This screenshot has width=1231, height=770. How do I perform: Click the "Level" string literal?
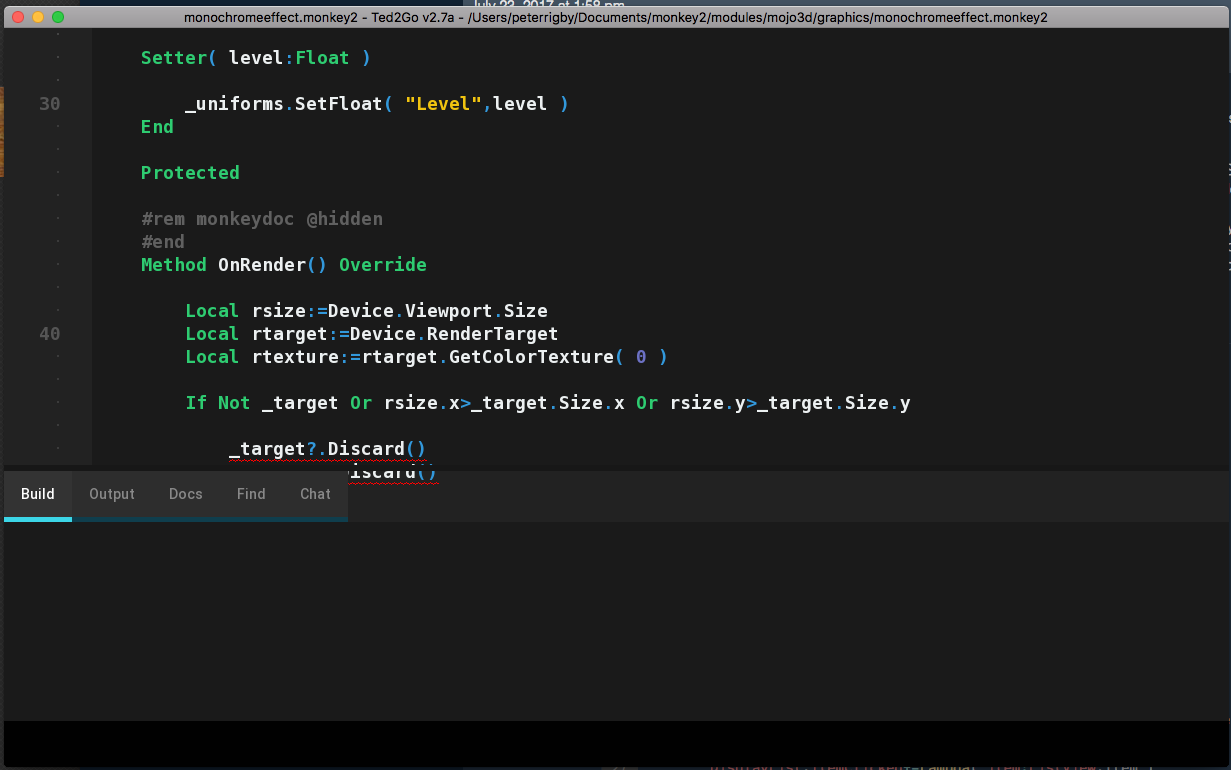tap(443, 104)
